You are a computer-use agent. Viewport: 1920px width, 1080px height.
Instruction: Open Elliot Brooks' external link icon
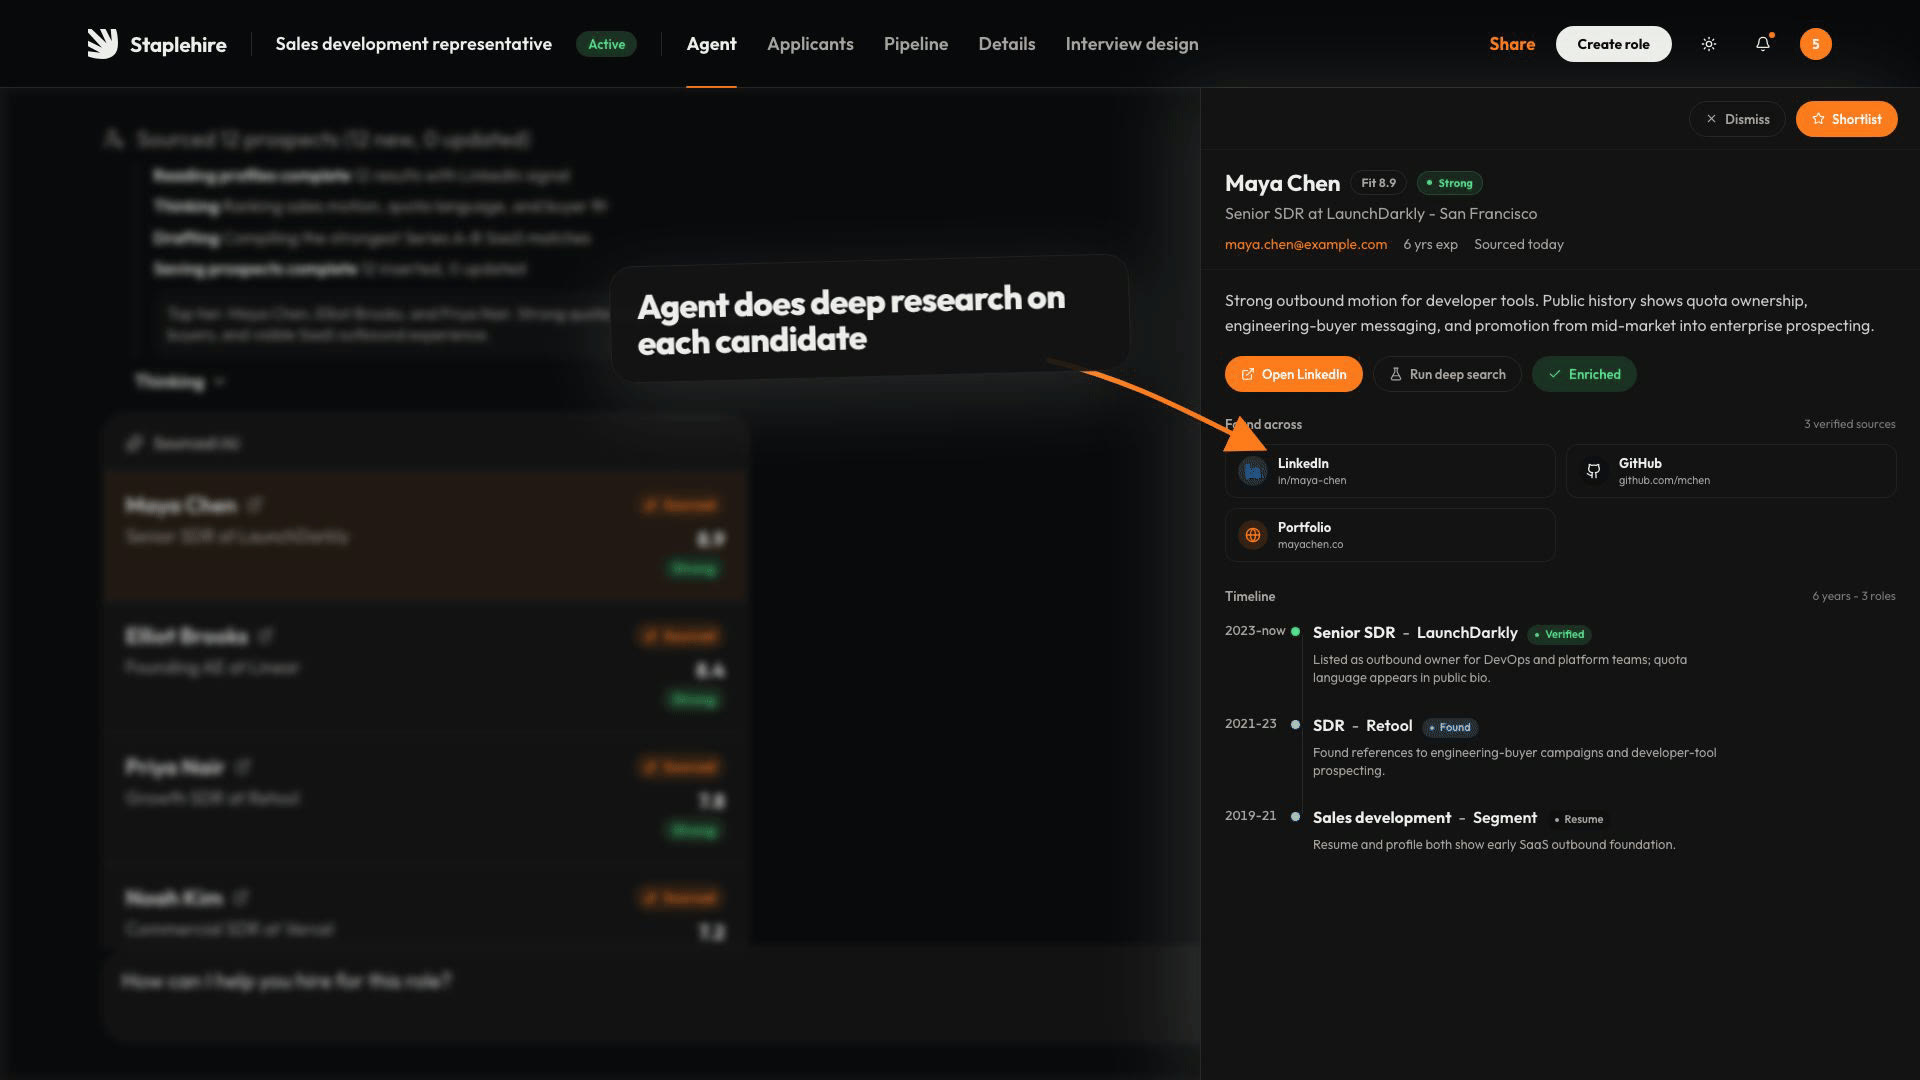click(x=265, y=636)
